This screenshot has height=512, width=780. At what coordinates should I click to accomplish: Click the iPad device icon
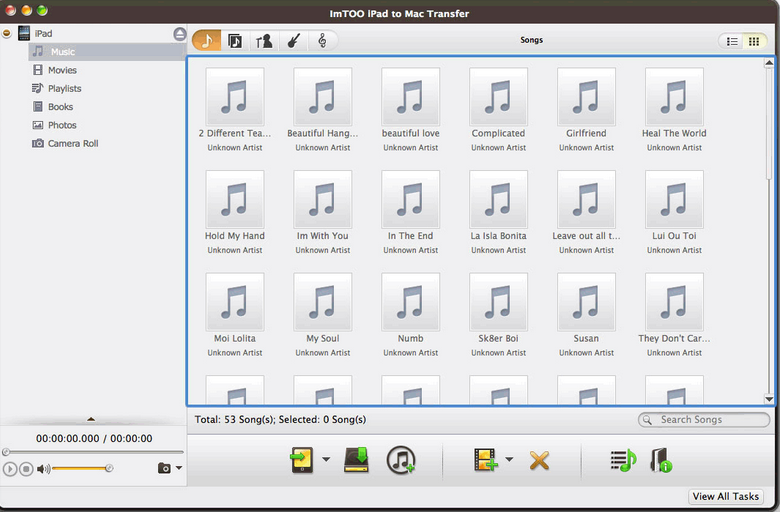click(24, 33)
